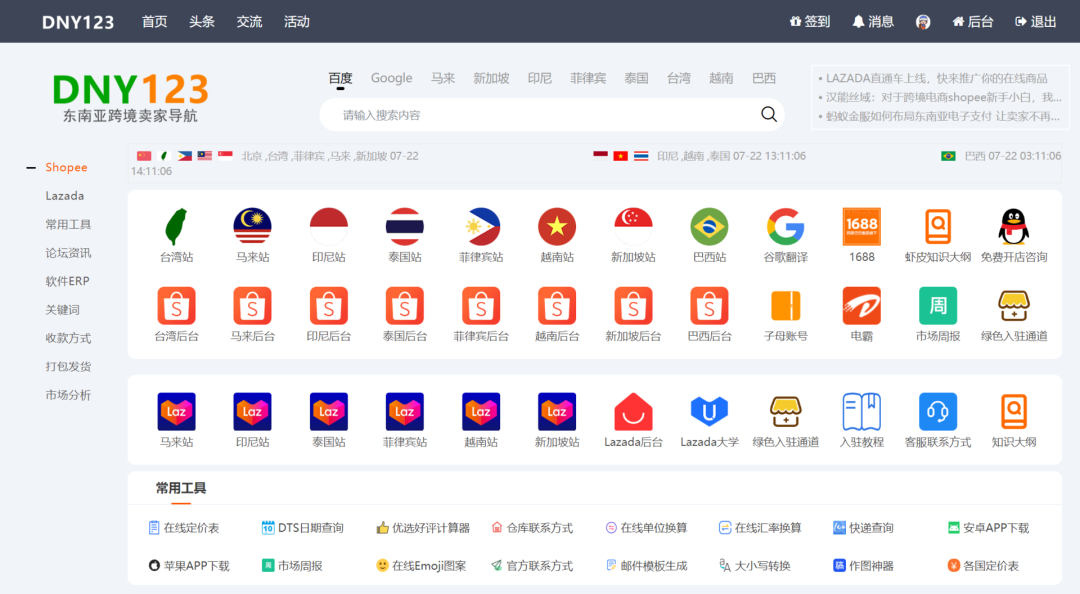Image resolution: width=1080 pixels, height=594 pixels.
Task: Open the 马来站 Malaysia flag icon under Shopee
Action: [252, 227]
